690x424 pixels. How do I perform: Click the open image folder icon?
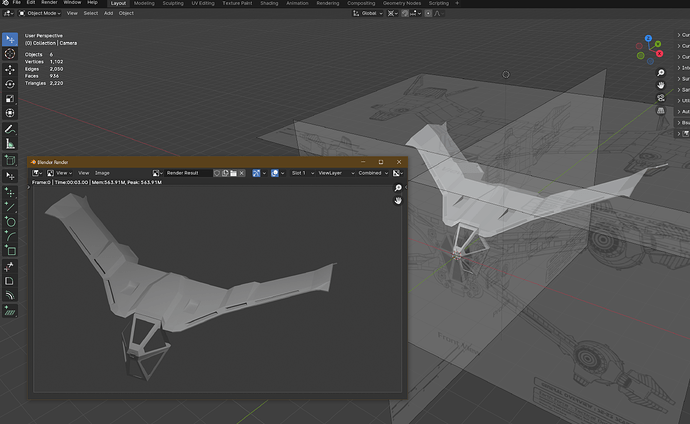233,173
